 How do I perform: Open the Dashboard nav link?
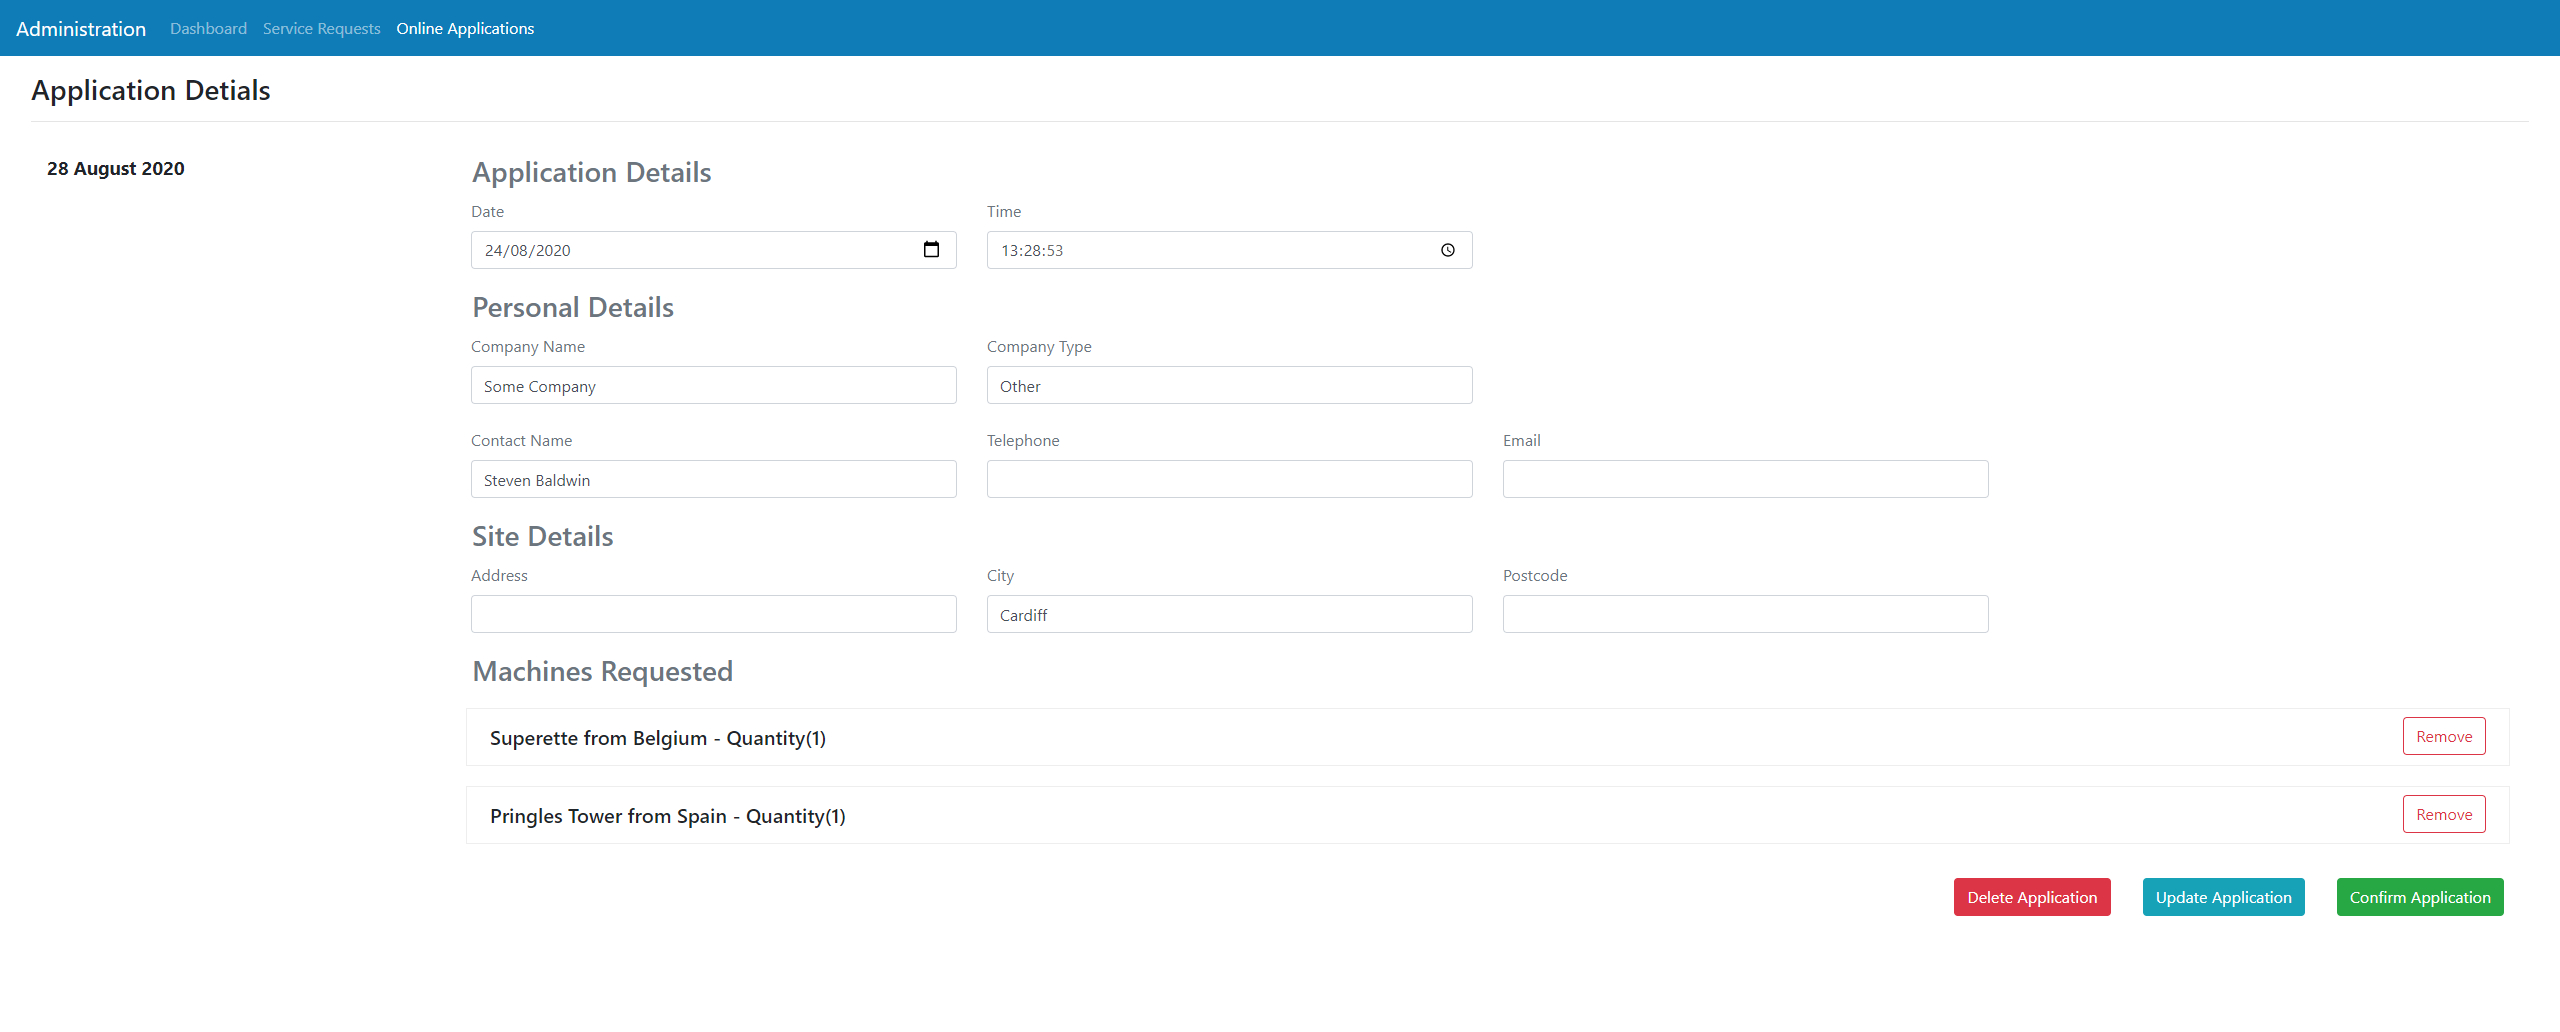[208, 28]
